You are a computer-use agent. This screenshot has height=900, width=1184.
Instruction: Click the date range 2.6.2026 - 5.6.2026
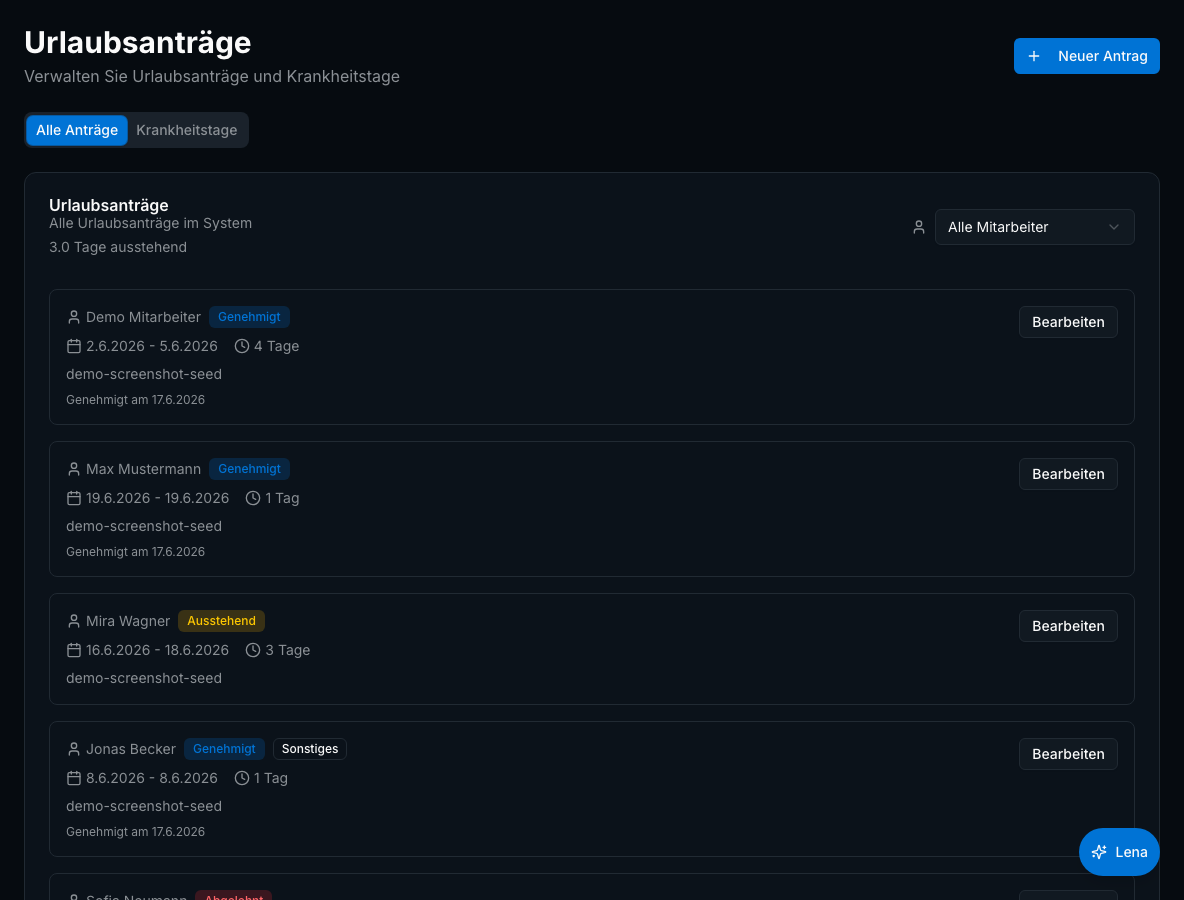[x=152, y=346]
